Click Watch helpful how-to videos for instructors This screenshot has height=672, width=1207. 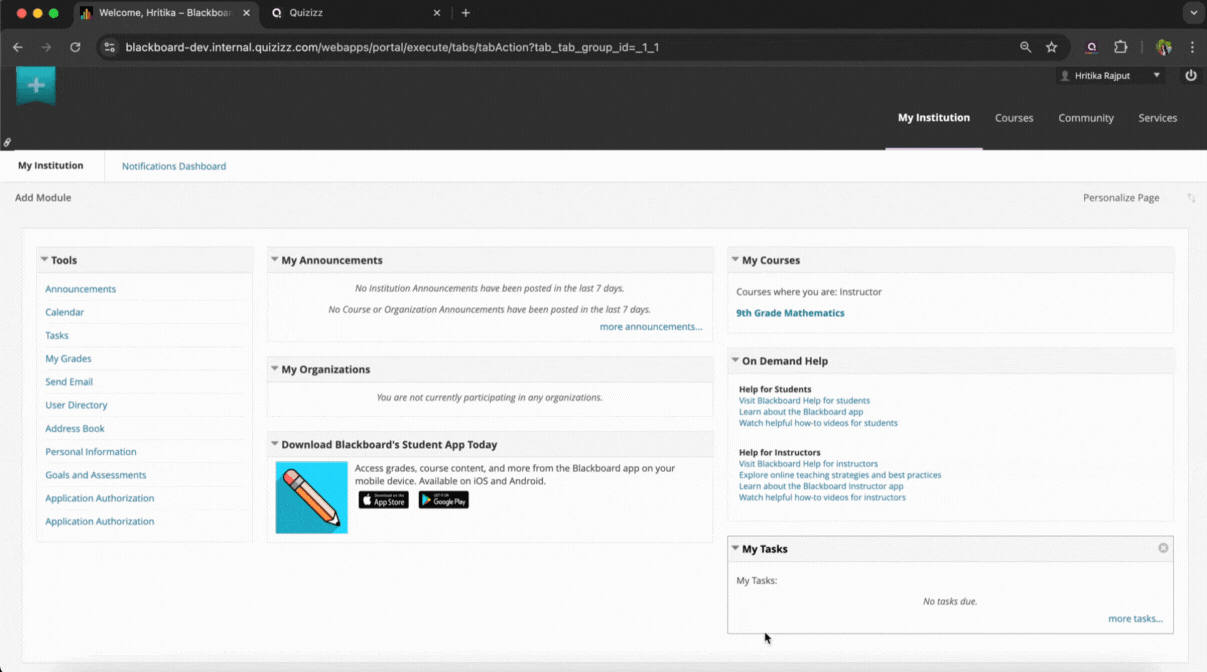822,497
